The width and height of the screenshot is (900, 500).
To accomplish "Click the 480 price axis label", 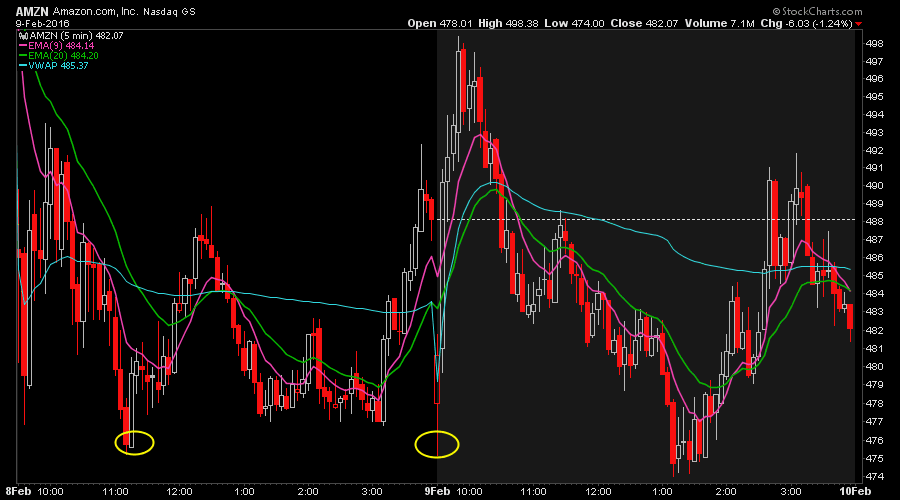I will tap(874, 367).
